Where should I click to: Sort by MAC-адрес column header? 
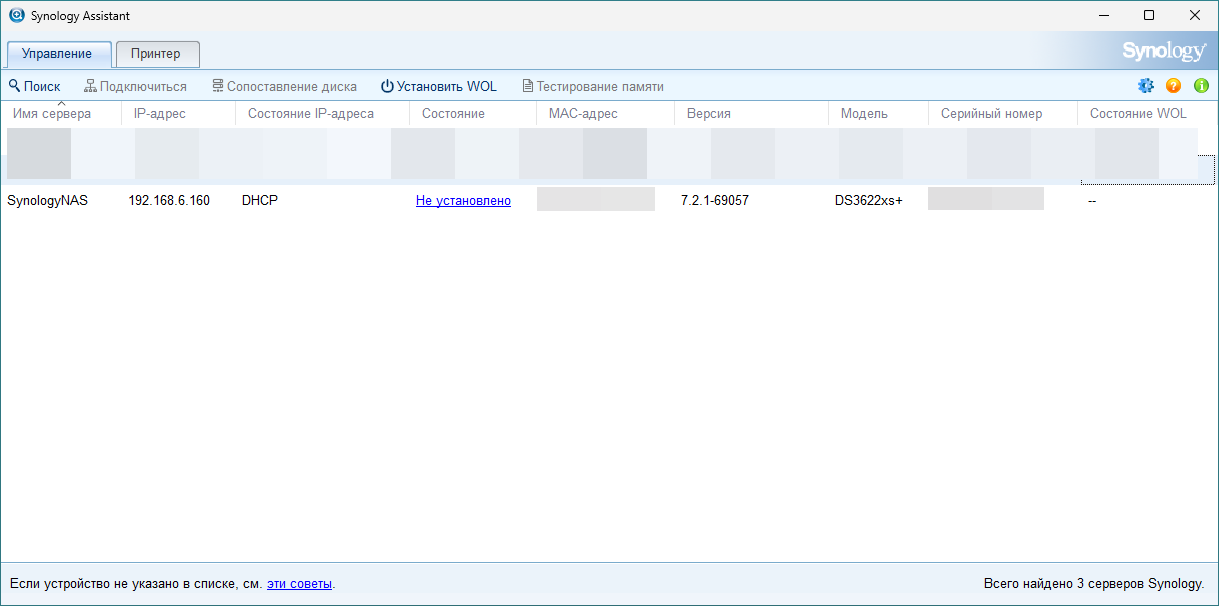click(x=605, y=114)
